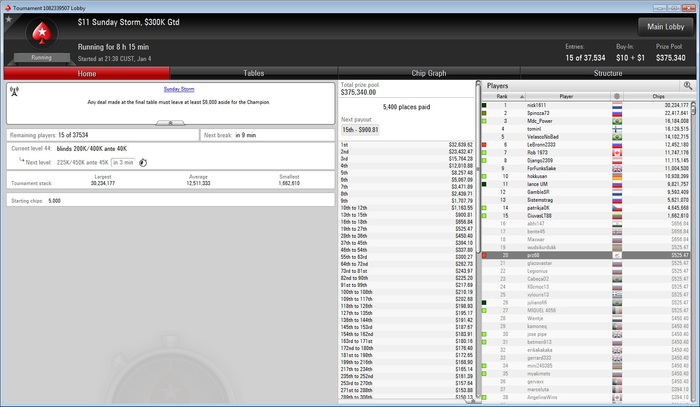The image size is (700, 407).
Task: Click the Finland flag next to tominl
Action: click(617, 129)
